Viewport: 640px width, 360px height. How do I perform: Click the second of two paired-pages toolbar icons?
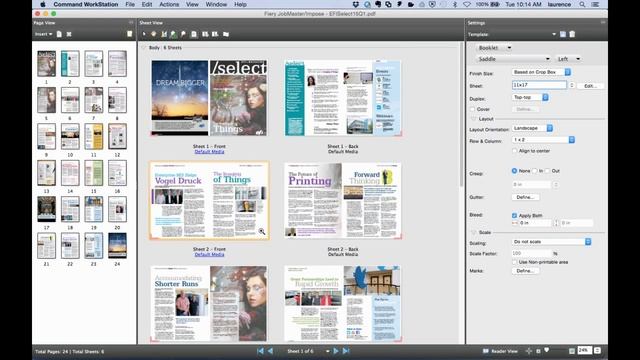(215, 34)
